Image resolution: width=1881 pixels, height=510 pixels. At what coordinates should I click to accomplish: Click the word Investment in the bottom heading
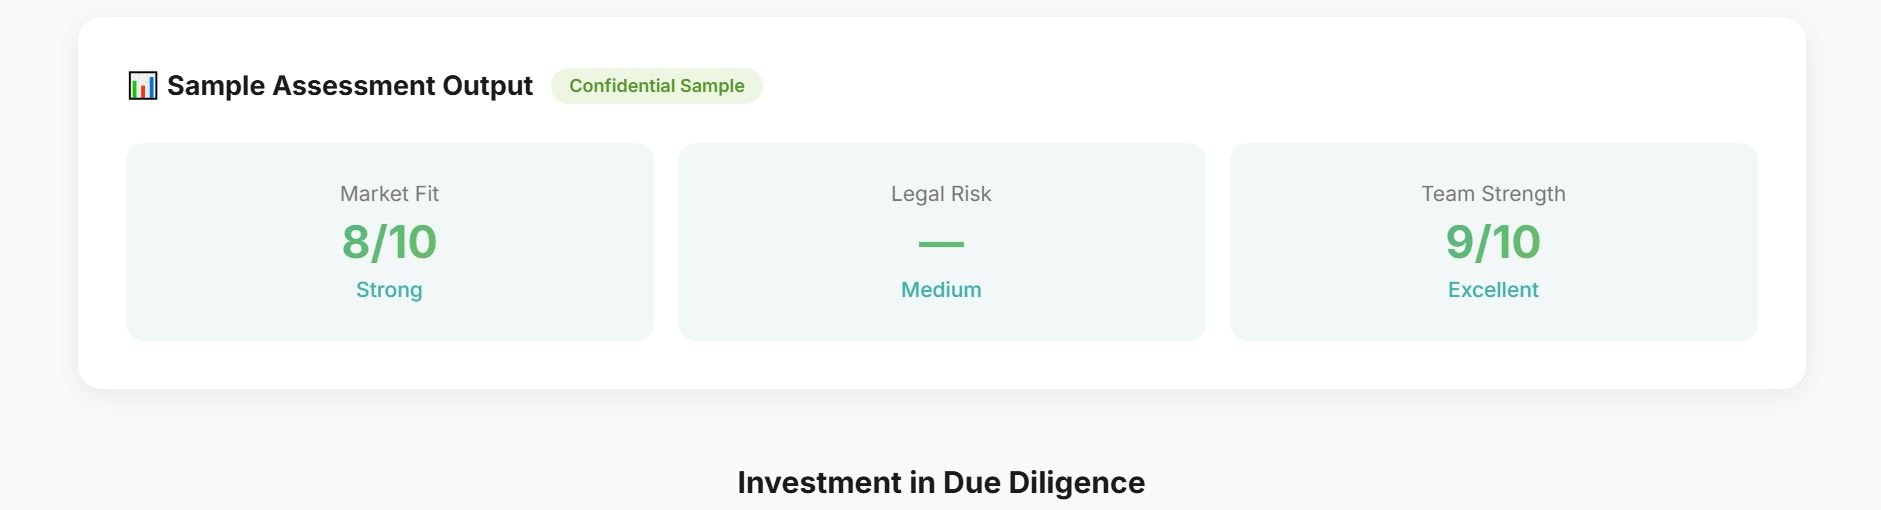coord(819,483)
